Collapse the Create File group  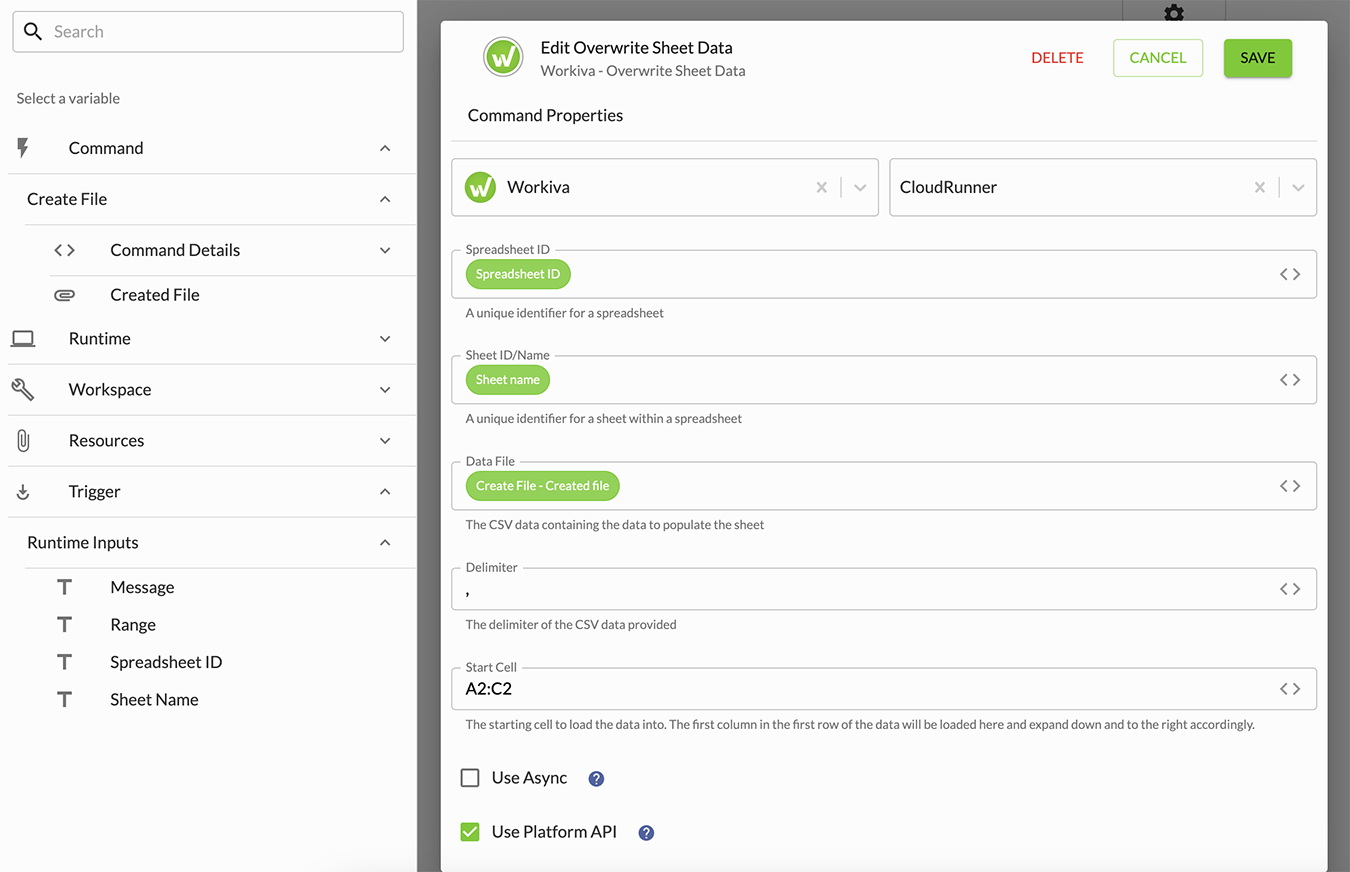[385, 199]
